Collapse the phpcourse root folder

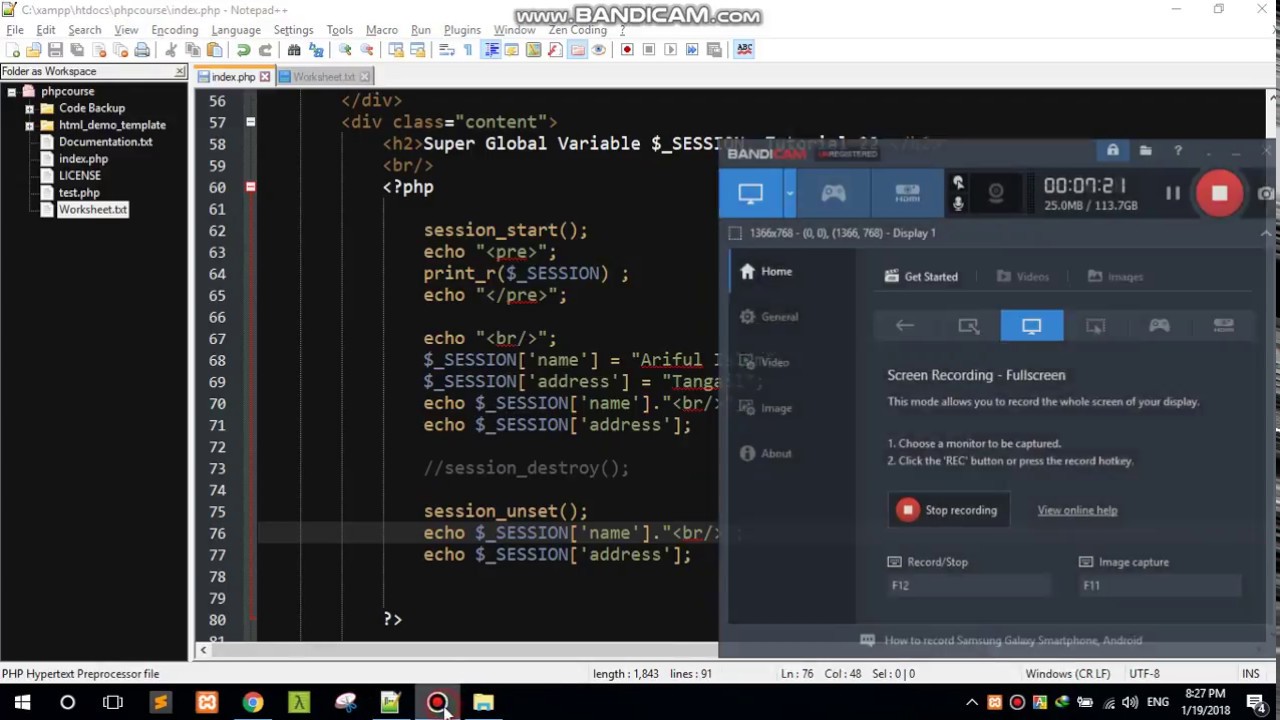11,91
